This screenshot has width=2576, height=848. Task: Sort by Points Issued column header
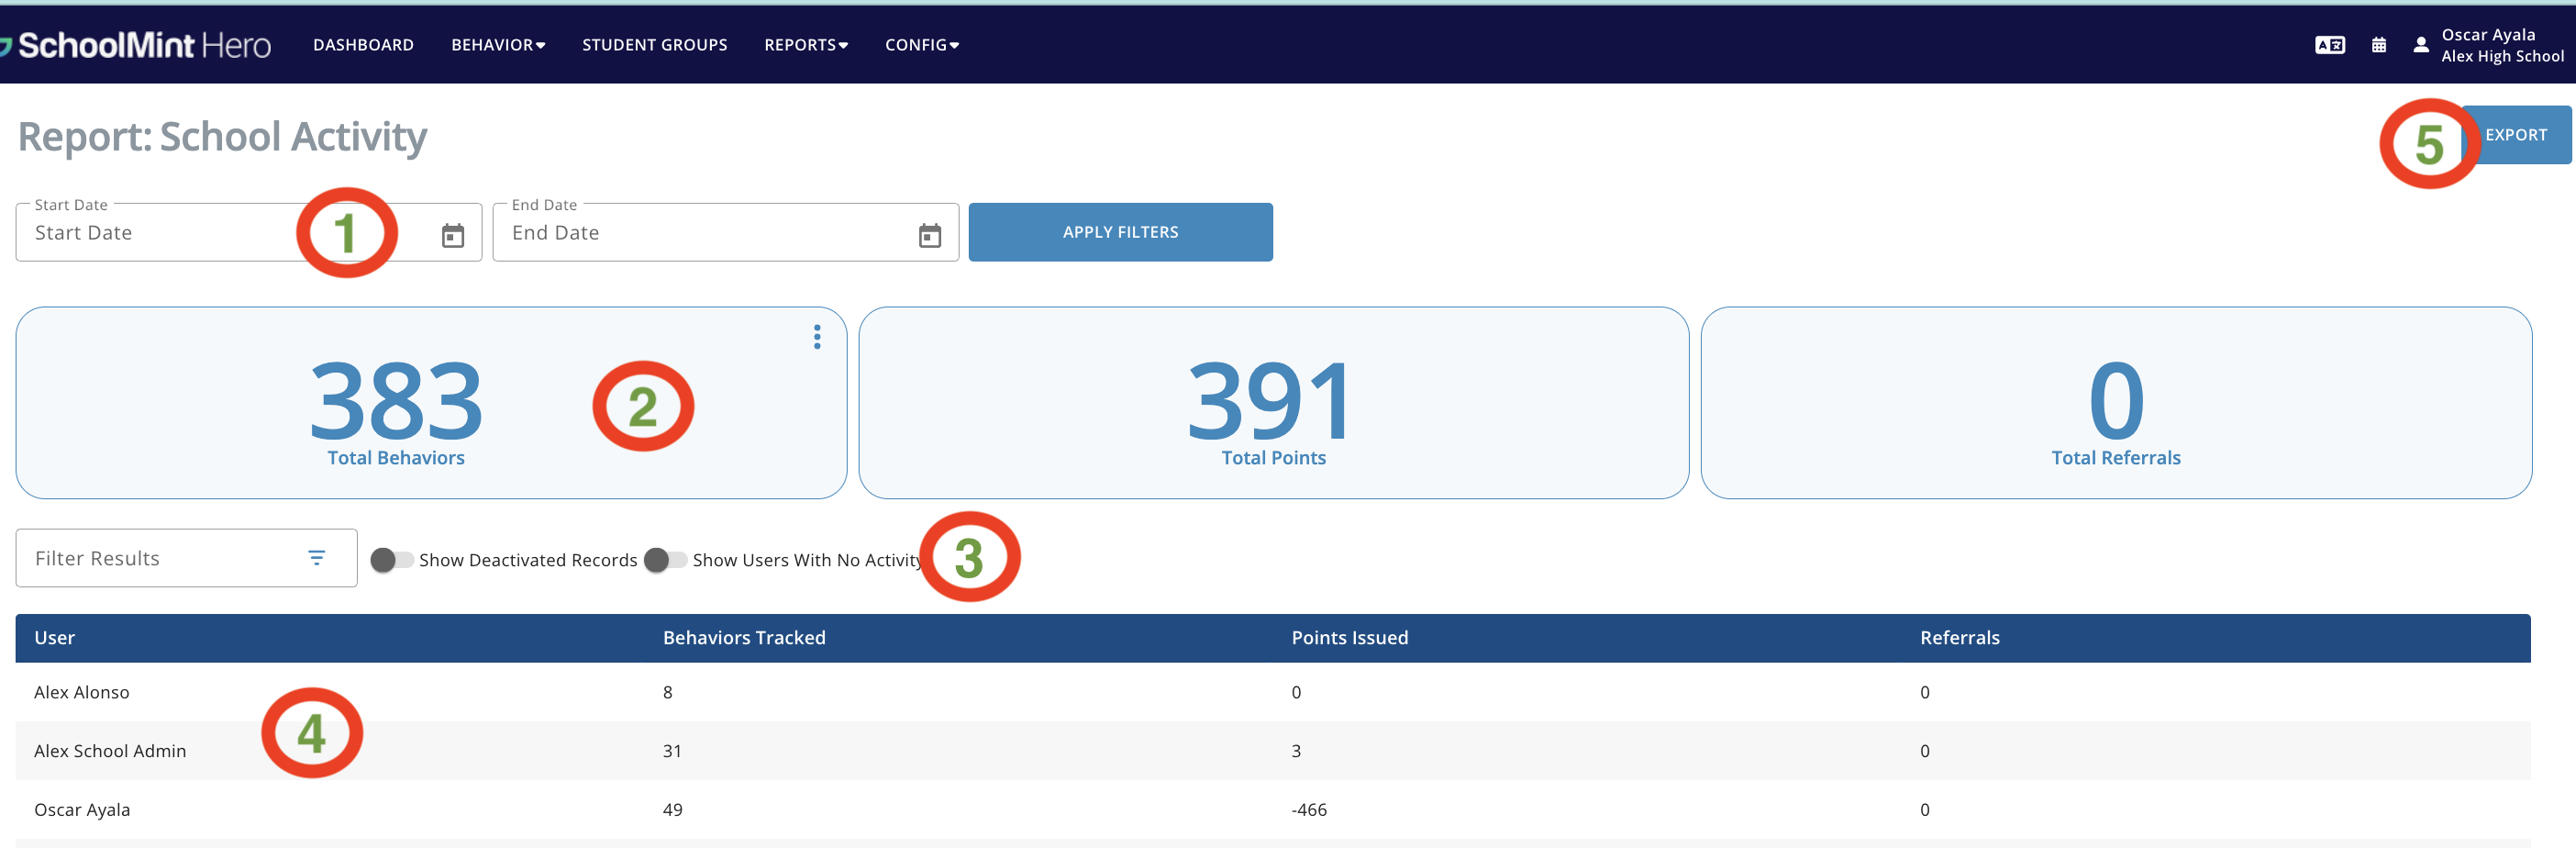coord(1349,638)
